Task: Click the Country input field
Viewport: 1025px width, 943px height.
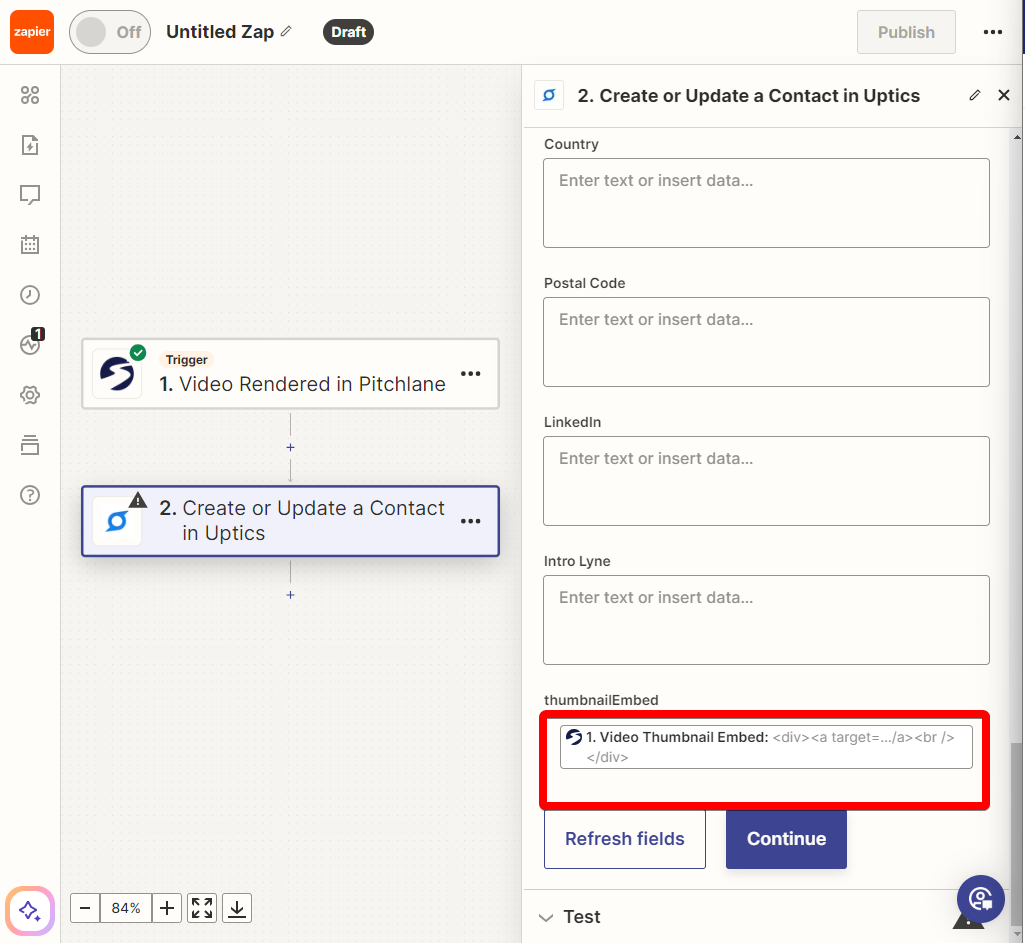Action: coord(766,203)
